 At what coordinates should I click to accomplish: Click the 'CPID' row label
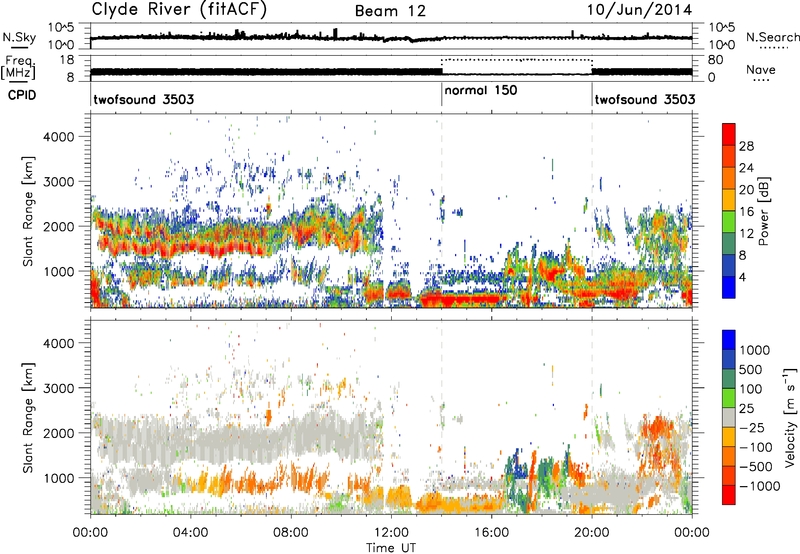pos(22,95)
